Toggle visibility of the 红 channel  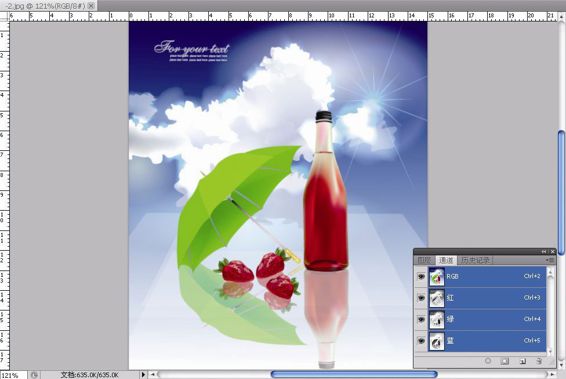[x=421, y=298]
